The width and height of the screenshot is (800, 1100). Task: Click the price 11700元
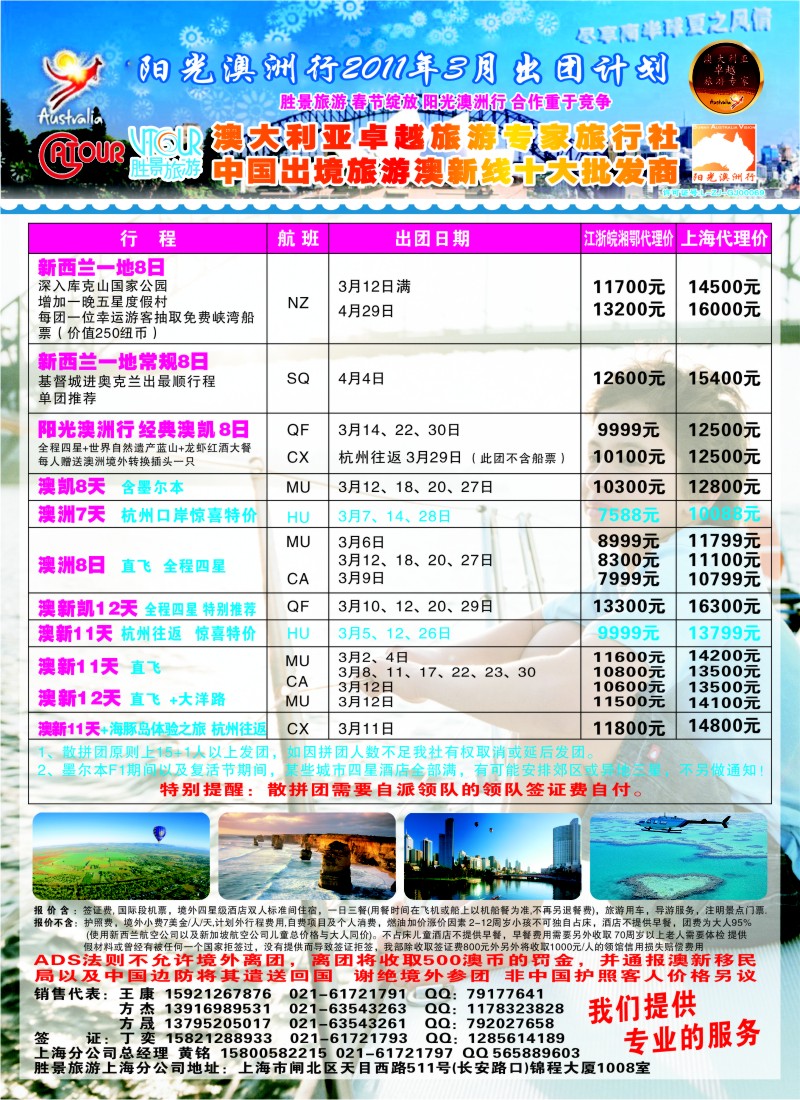point(629,287)
